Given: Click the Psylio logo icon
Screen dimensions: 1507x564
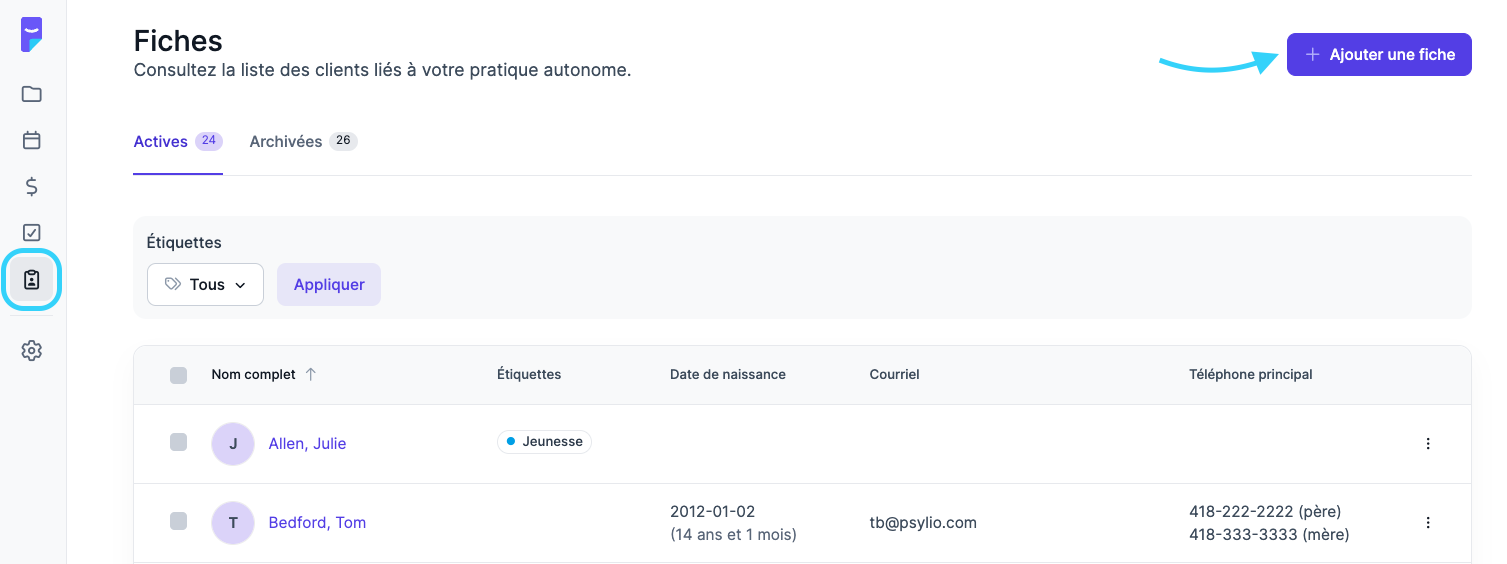Looking at the screenshot, I should [32, 34].
